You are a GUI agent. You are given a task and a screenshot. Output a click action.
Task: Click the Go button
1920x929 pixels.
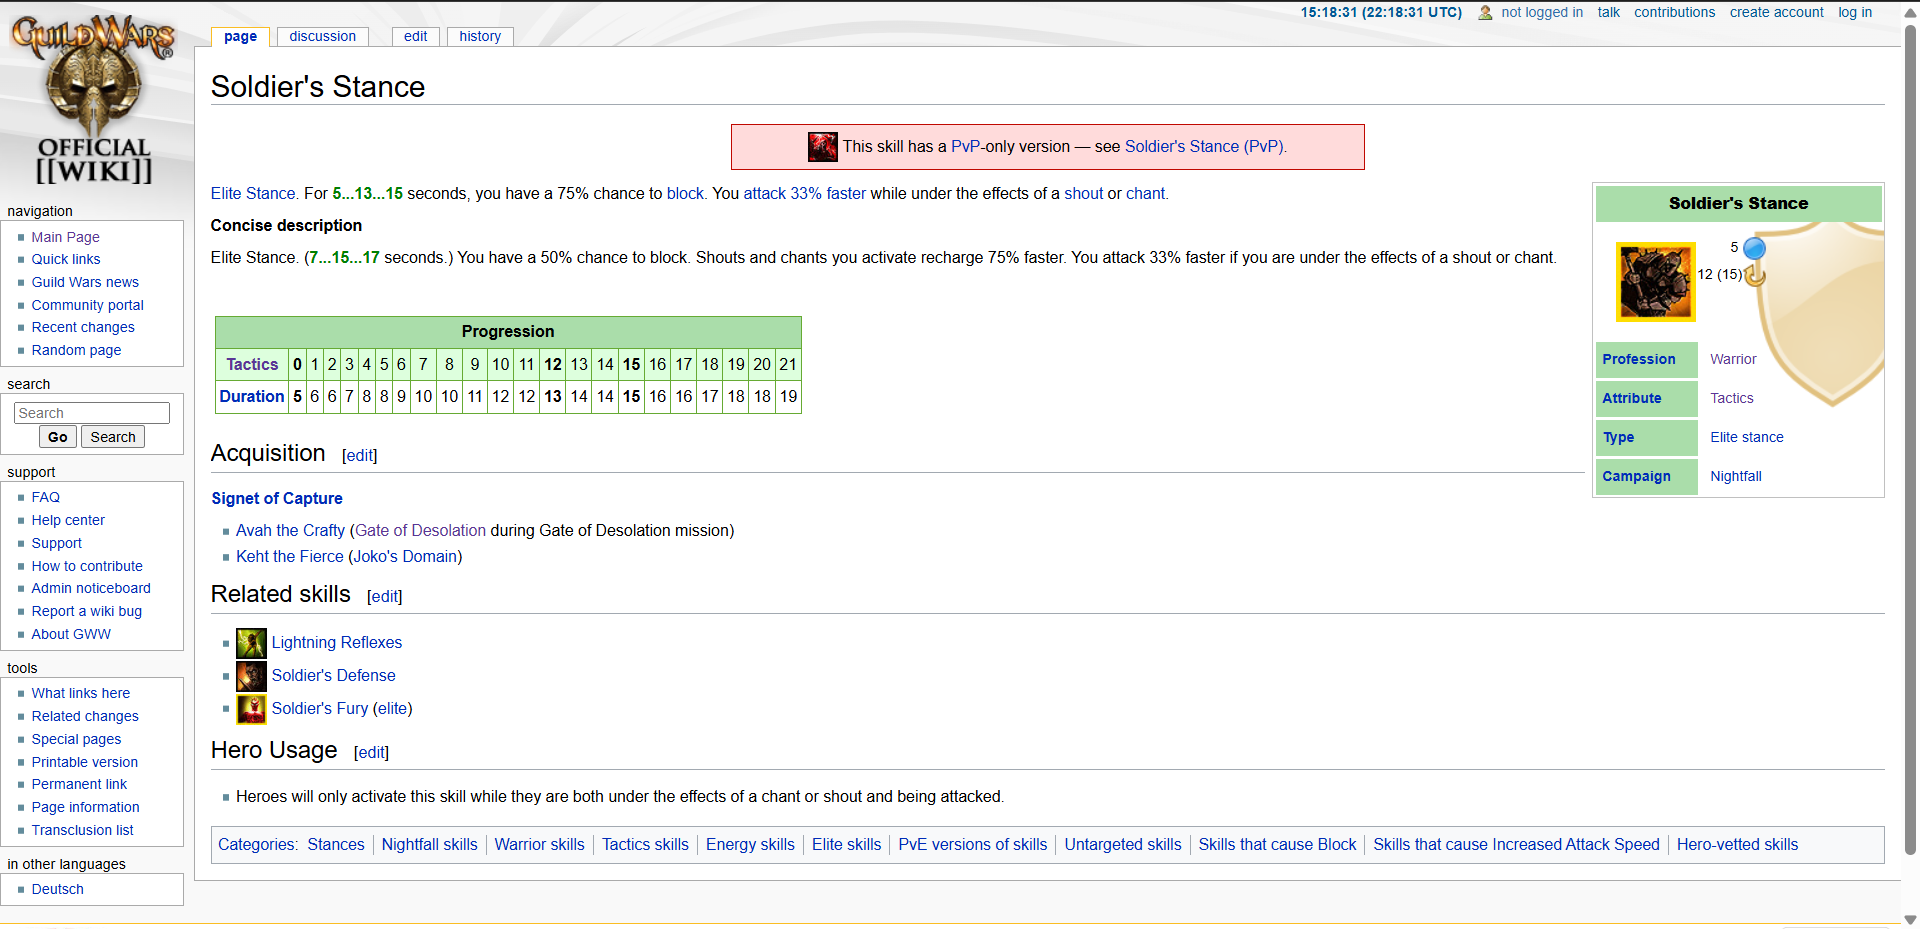[x=58, y=437]
